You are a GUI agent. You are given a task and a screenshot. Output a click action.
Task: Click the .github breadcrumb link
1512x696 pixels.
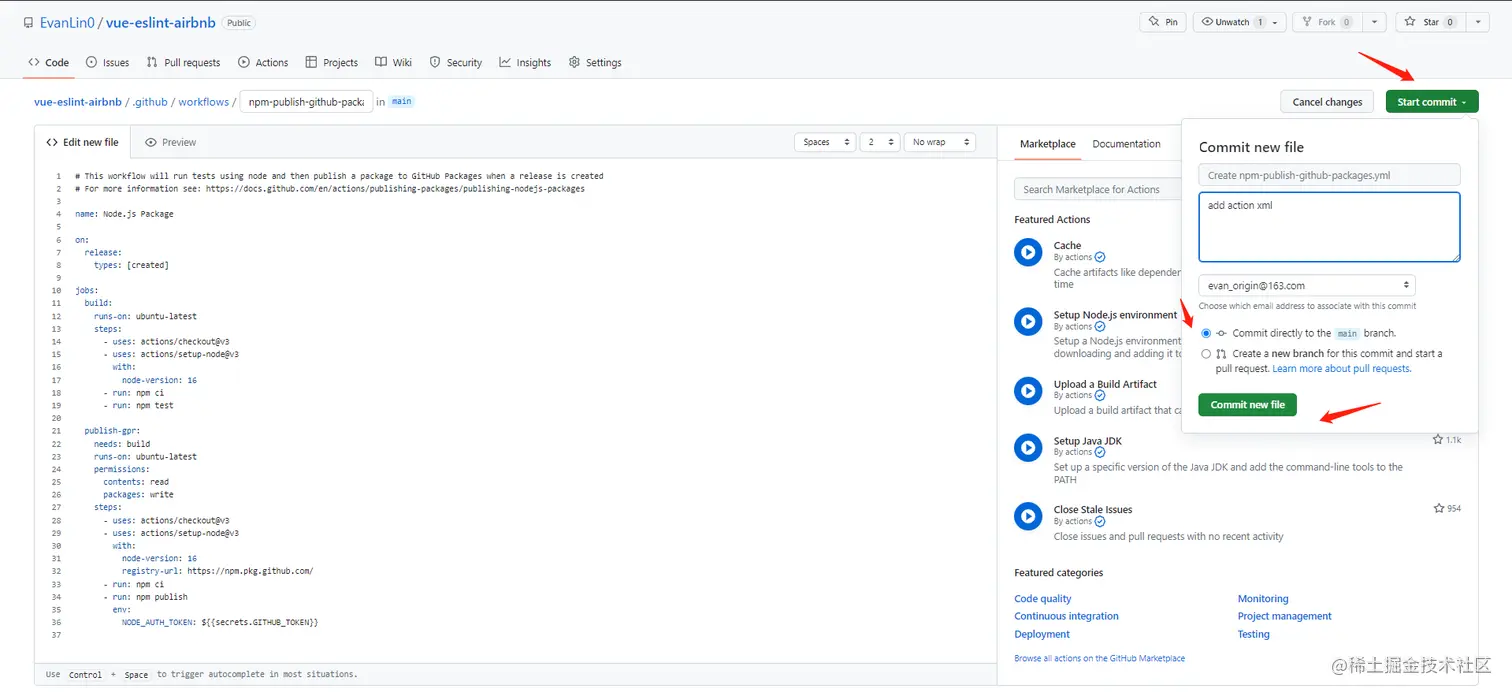150,102
